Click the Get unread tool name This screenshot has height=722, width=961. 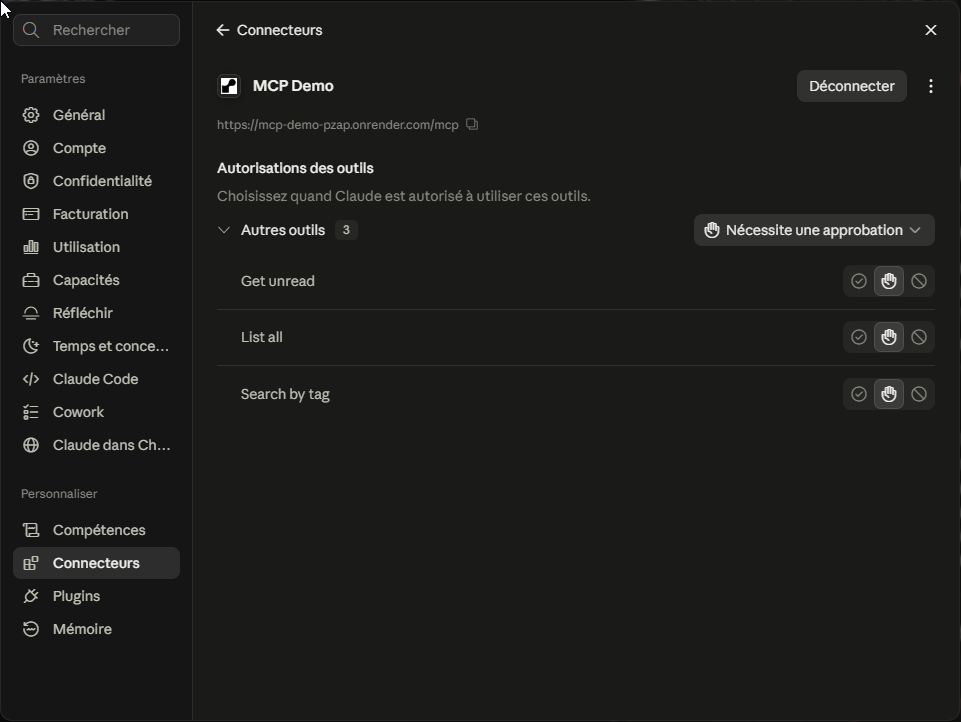[278, 281]
